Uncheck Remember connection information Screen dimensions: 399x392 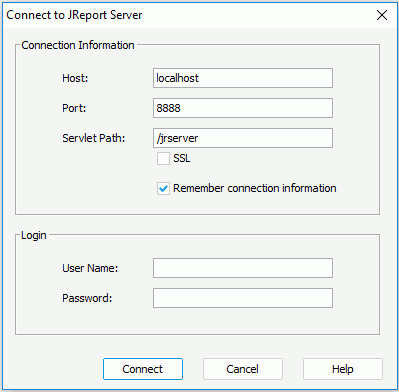pyautogui.click(x=163, y=188)
